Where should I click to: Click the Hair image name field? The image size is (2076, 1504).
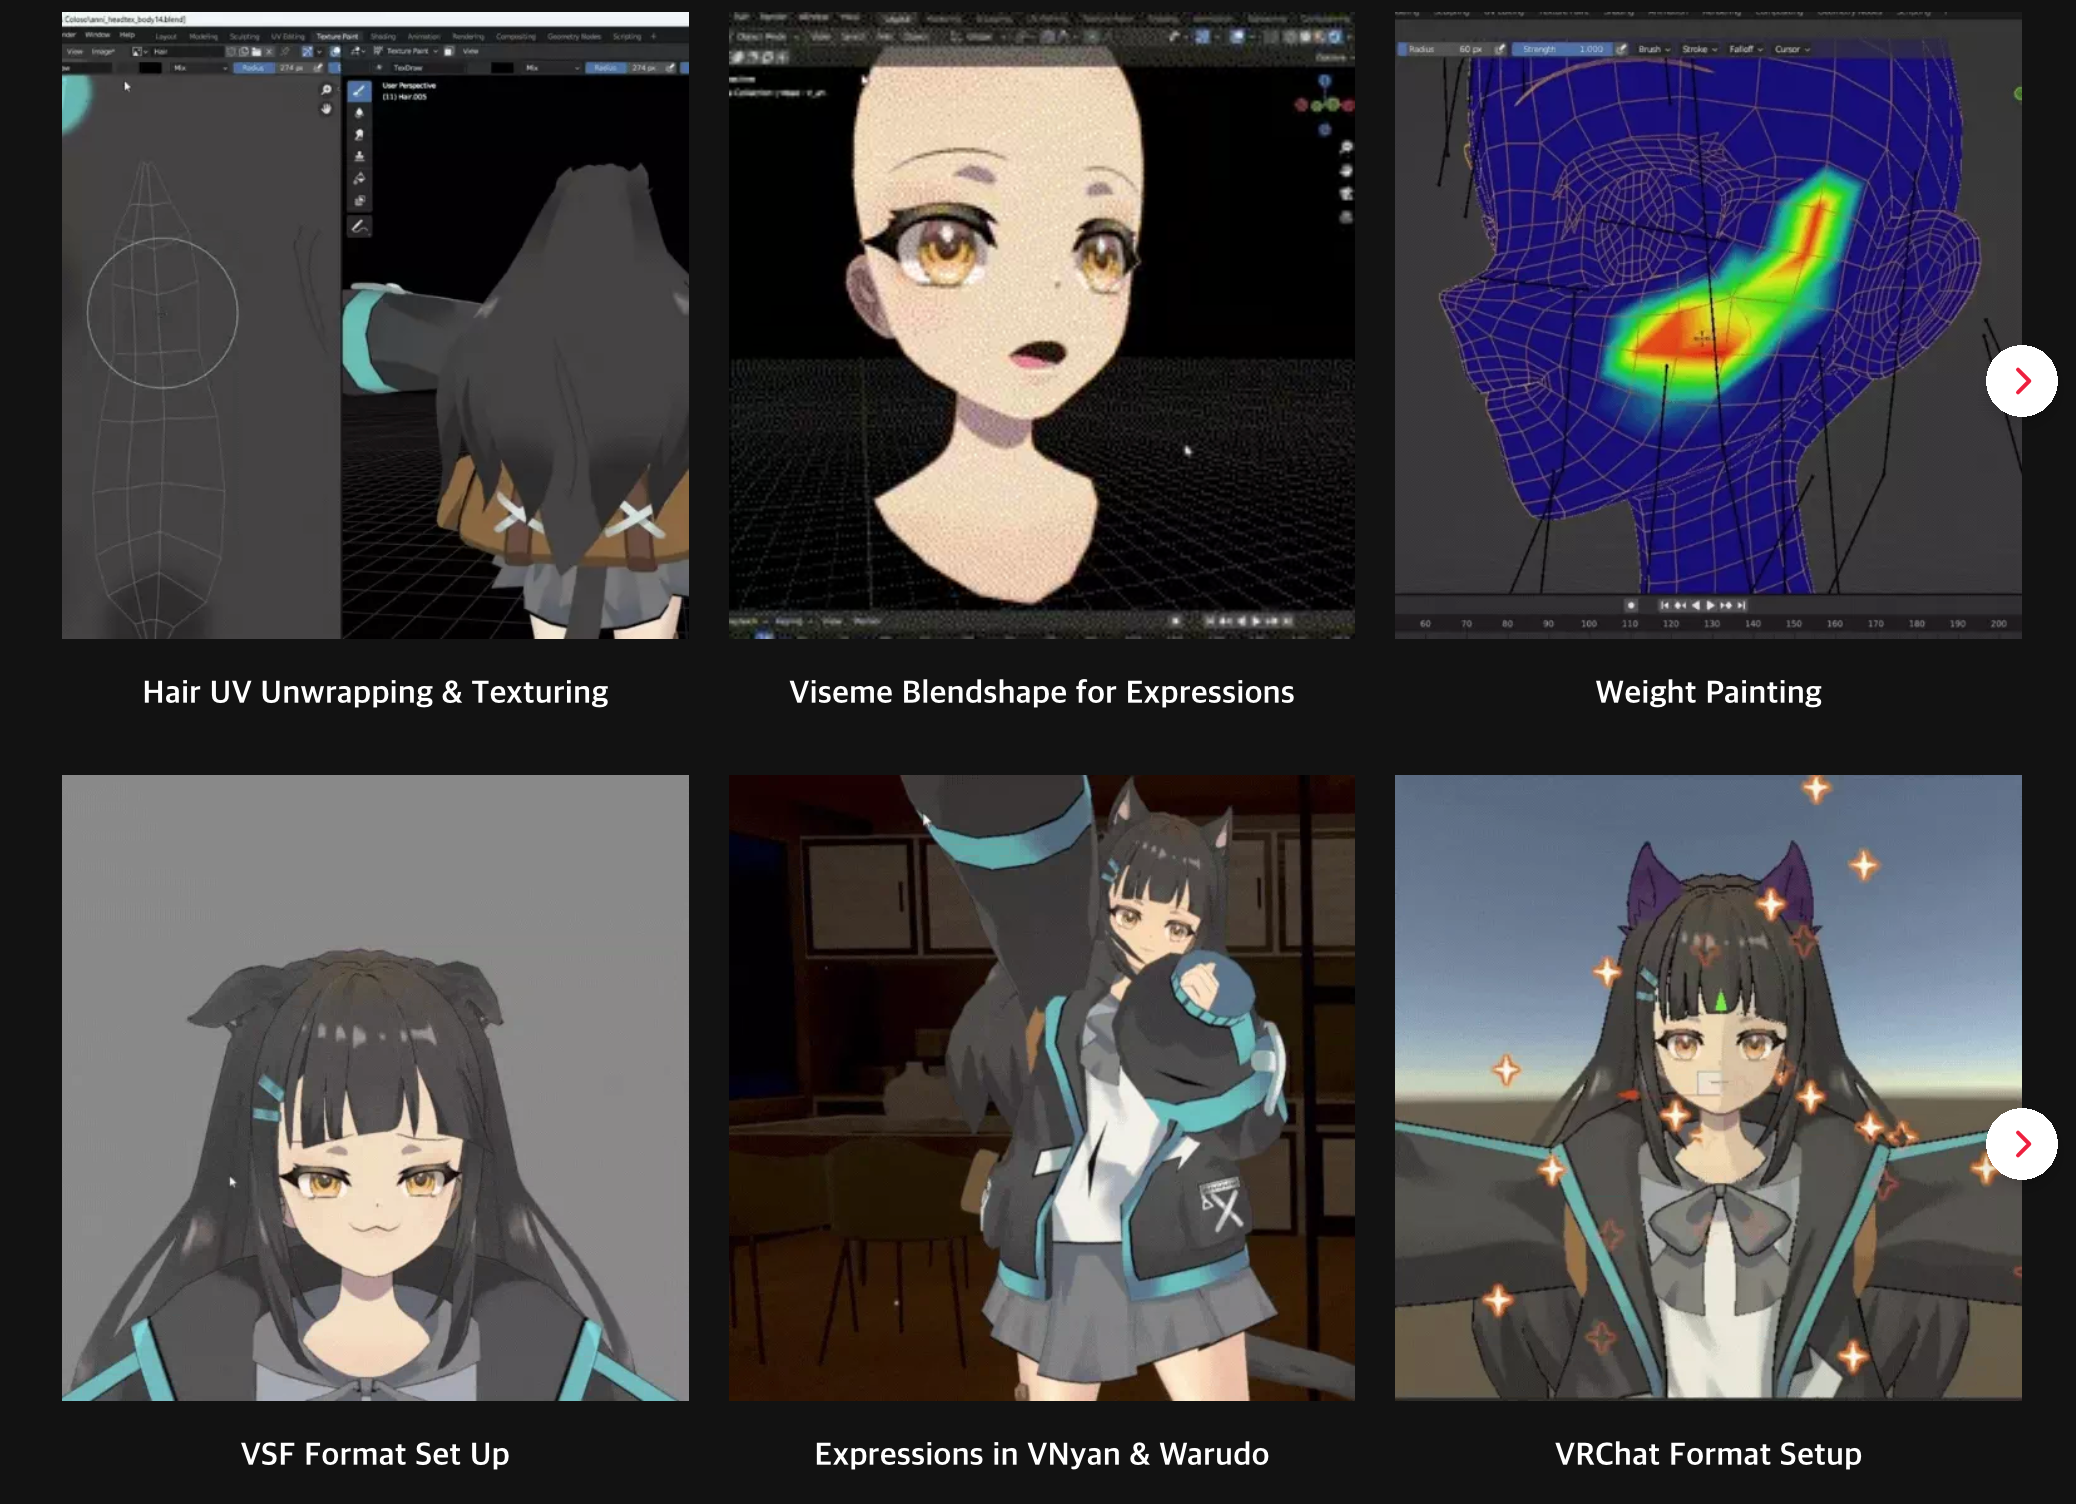point(188,51)
